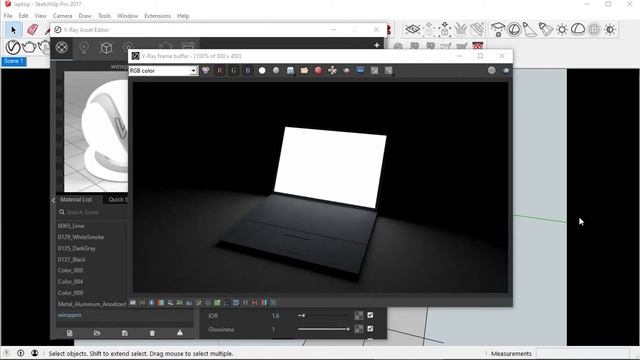Click Glossiness texture slot swatch
This screenshot has height=360, width=640.
(358, 329)
